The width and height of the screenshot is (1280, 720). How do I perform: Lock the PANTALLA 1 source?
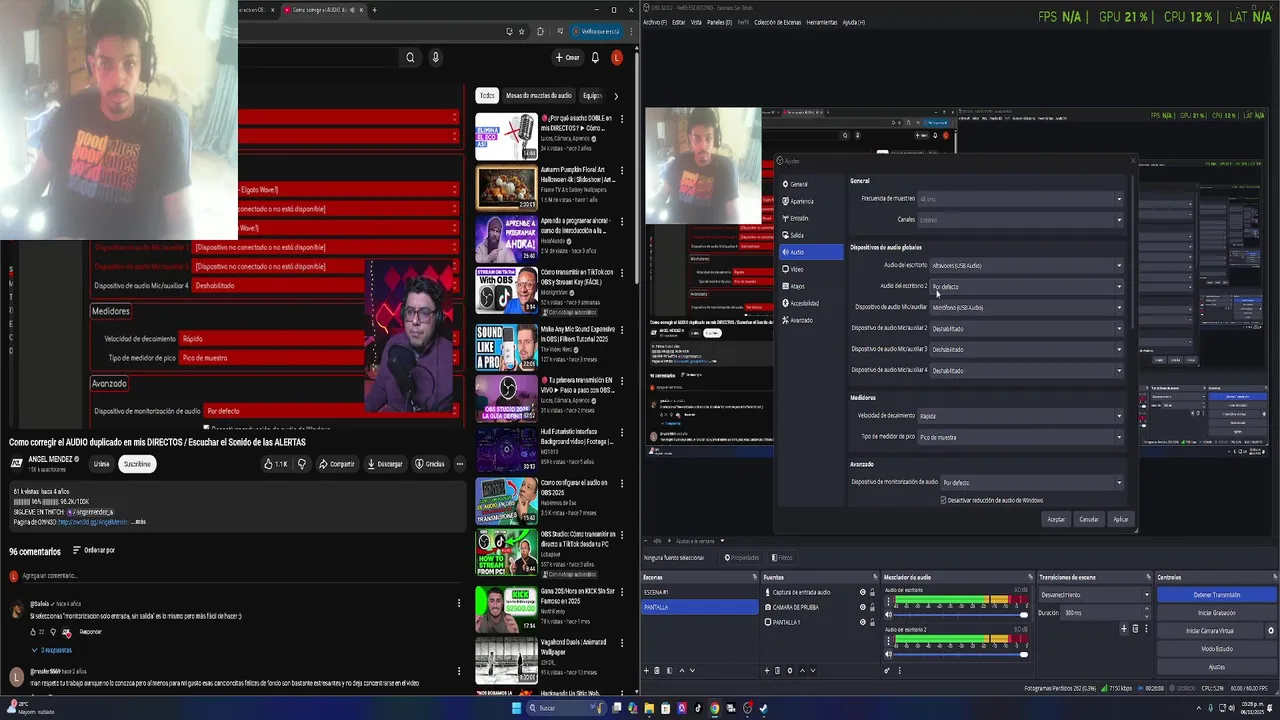pyautogui.click(x=873, y=622)
